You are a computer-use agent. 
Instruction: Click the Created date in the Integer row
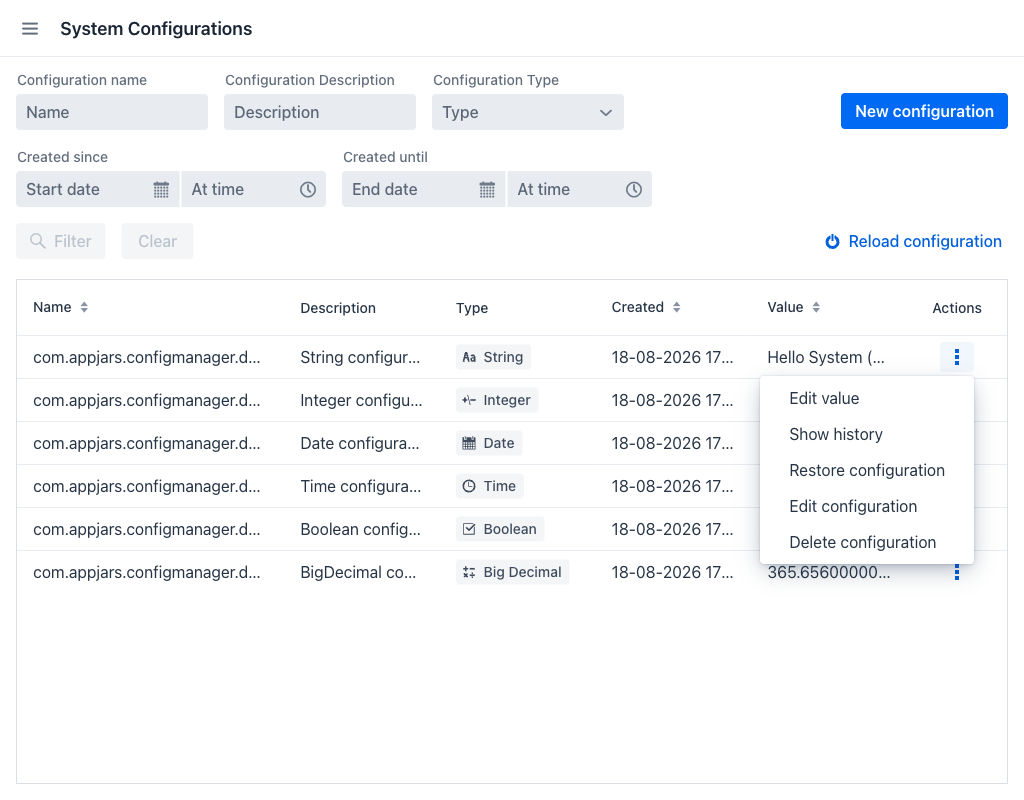pyautogui.click(x=672, y=400)
